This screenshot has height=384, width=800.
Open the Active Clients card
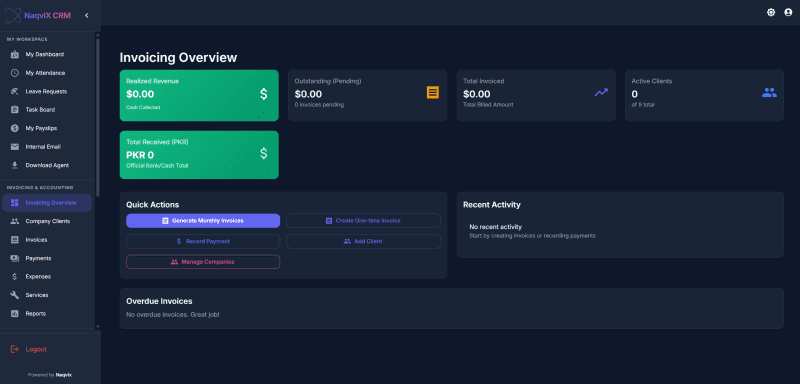[x=704, y=95]
